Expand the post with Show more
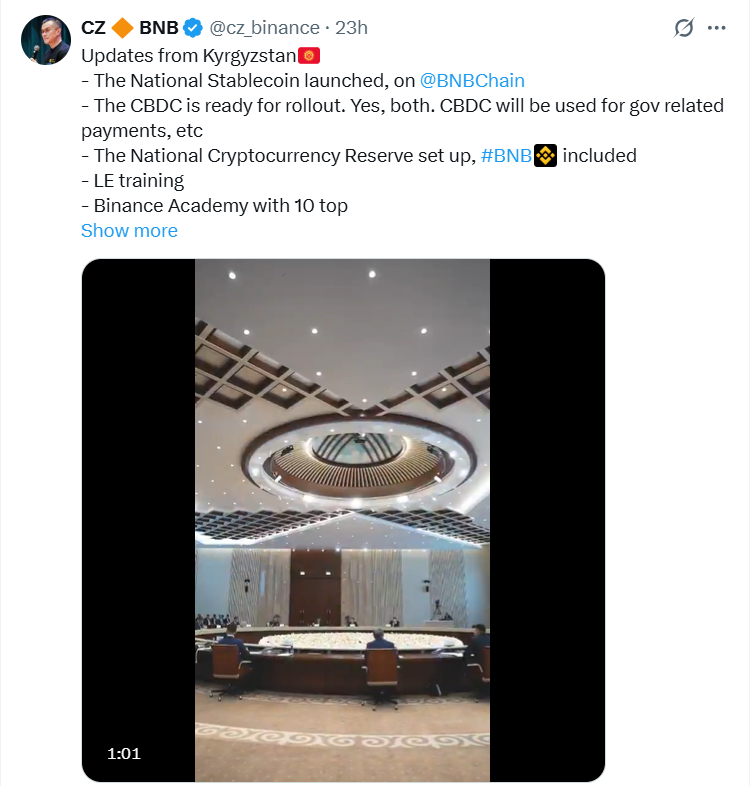This screenshot has width=750, height=786. (129, 231)
